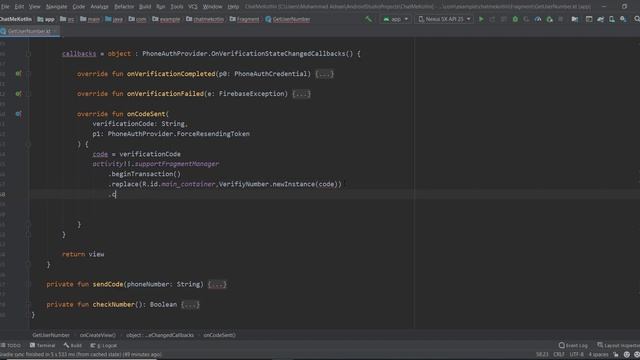Open the Event Log panel
This screenshot has width=640, height=360.
click(x=573, y=345)
